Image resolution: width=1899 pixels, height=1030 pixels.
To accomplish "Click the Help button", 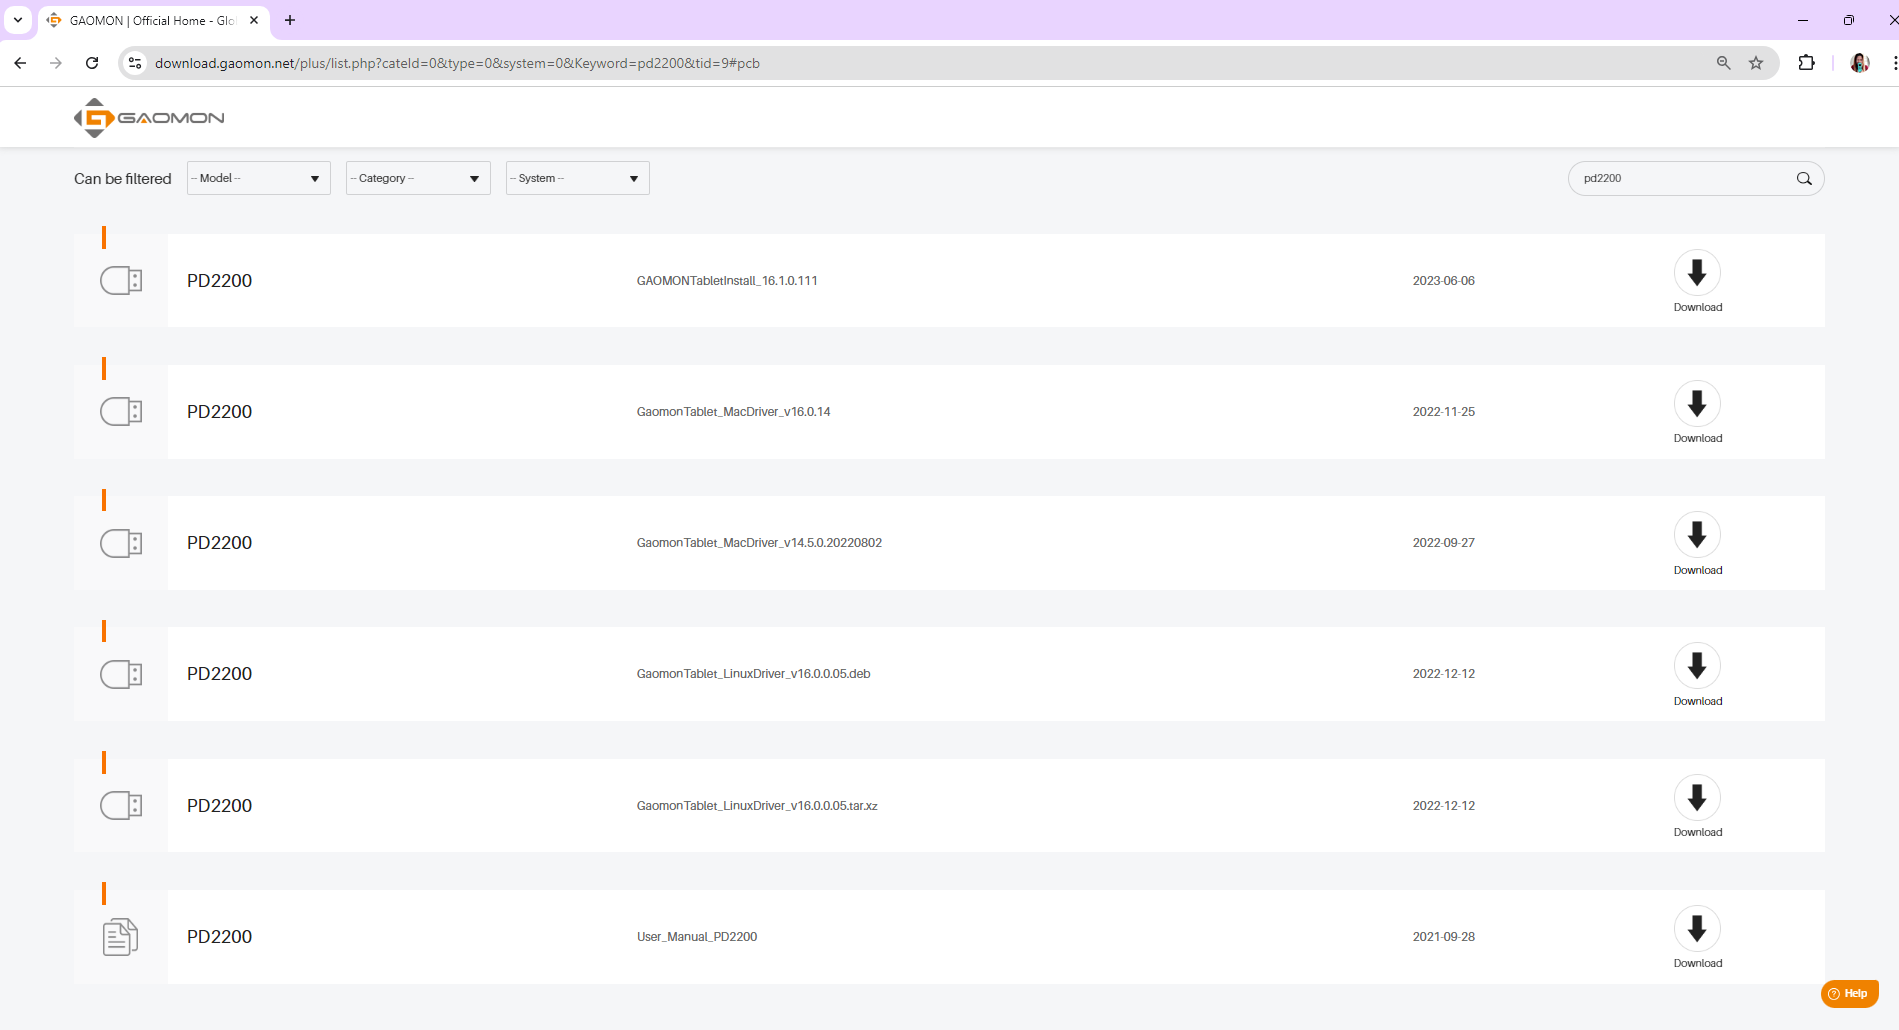I will tap(1850, 994).
